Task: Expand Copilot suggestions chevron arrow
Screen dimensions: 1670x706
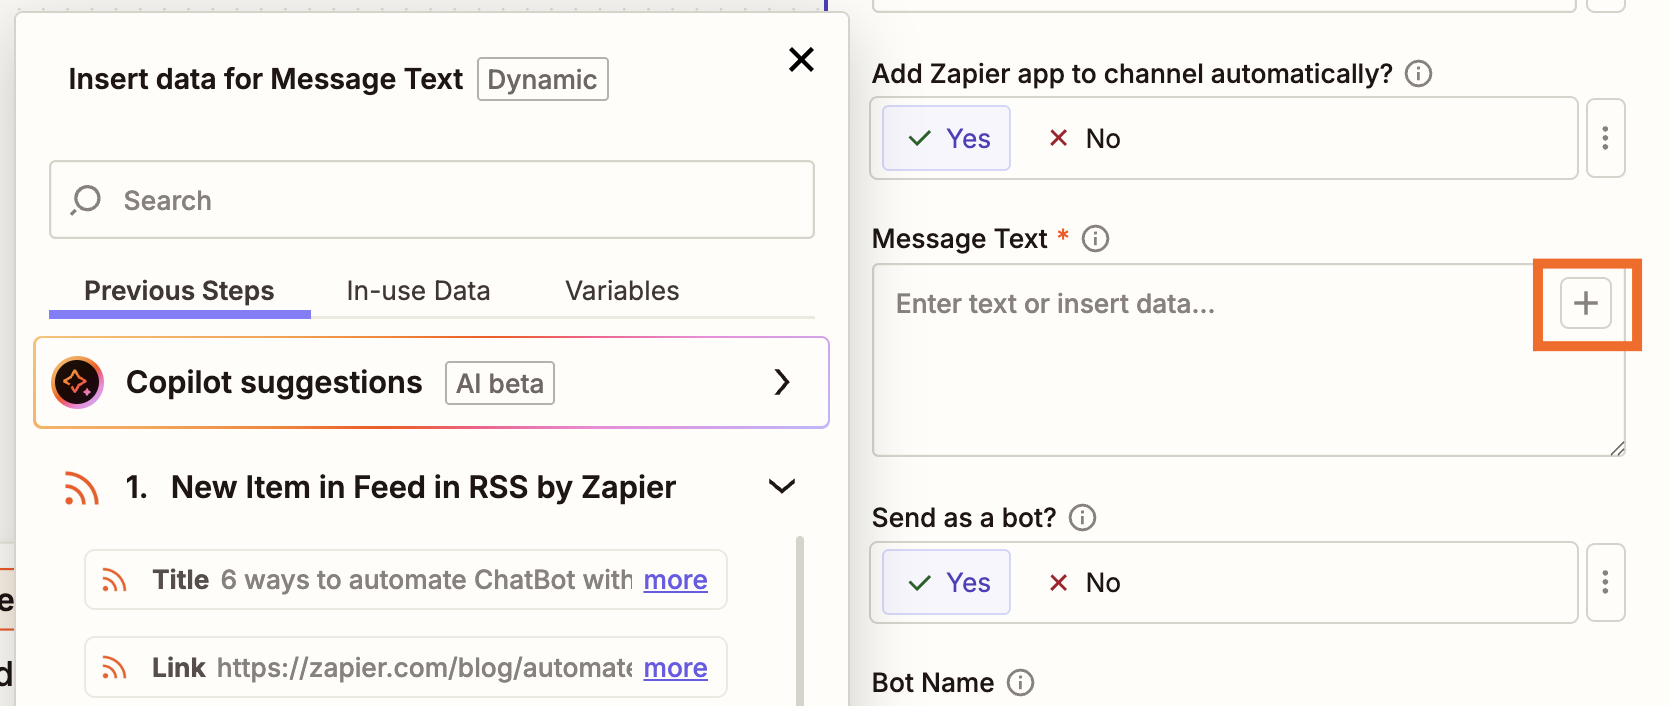Action: pos(782,382)
